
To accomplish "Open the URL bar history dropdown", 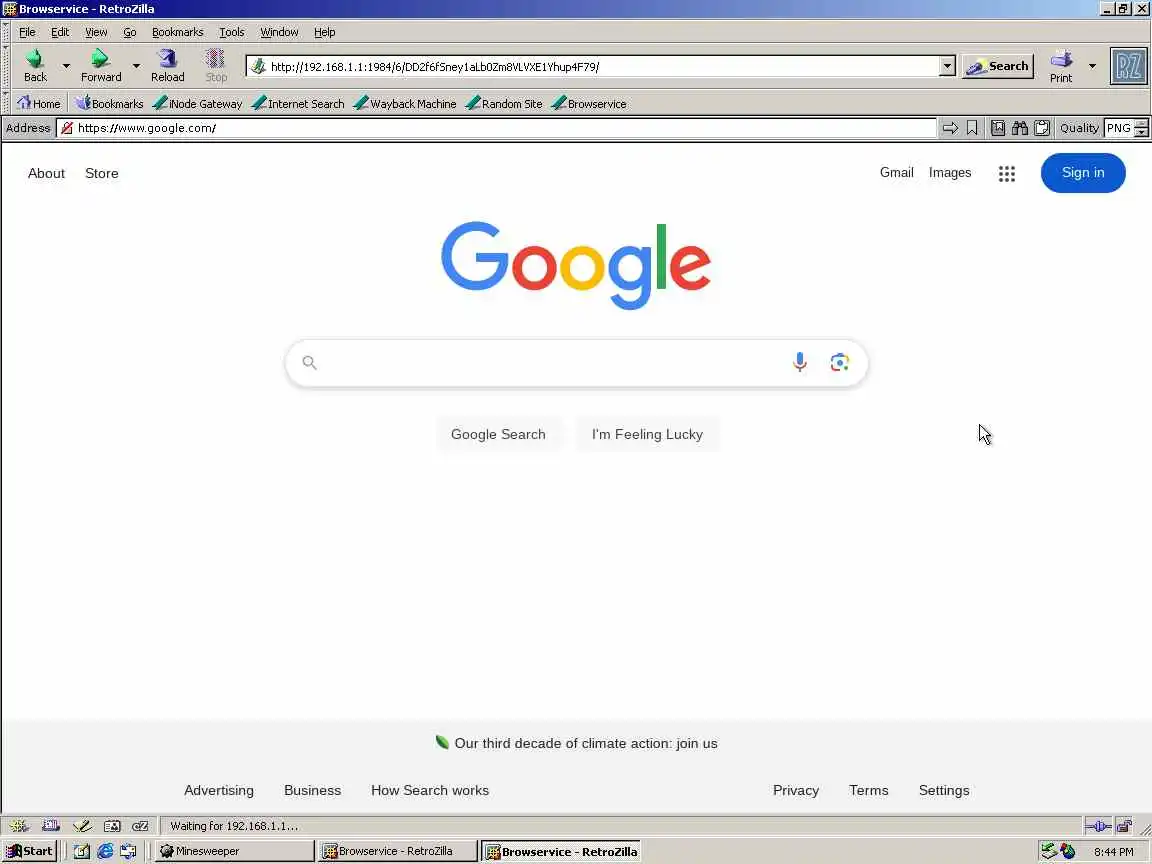I will (947, 66).
